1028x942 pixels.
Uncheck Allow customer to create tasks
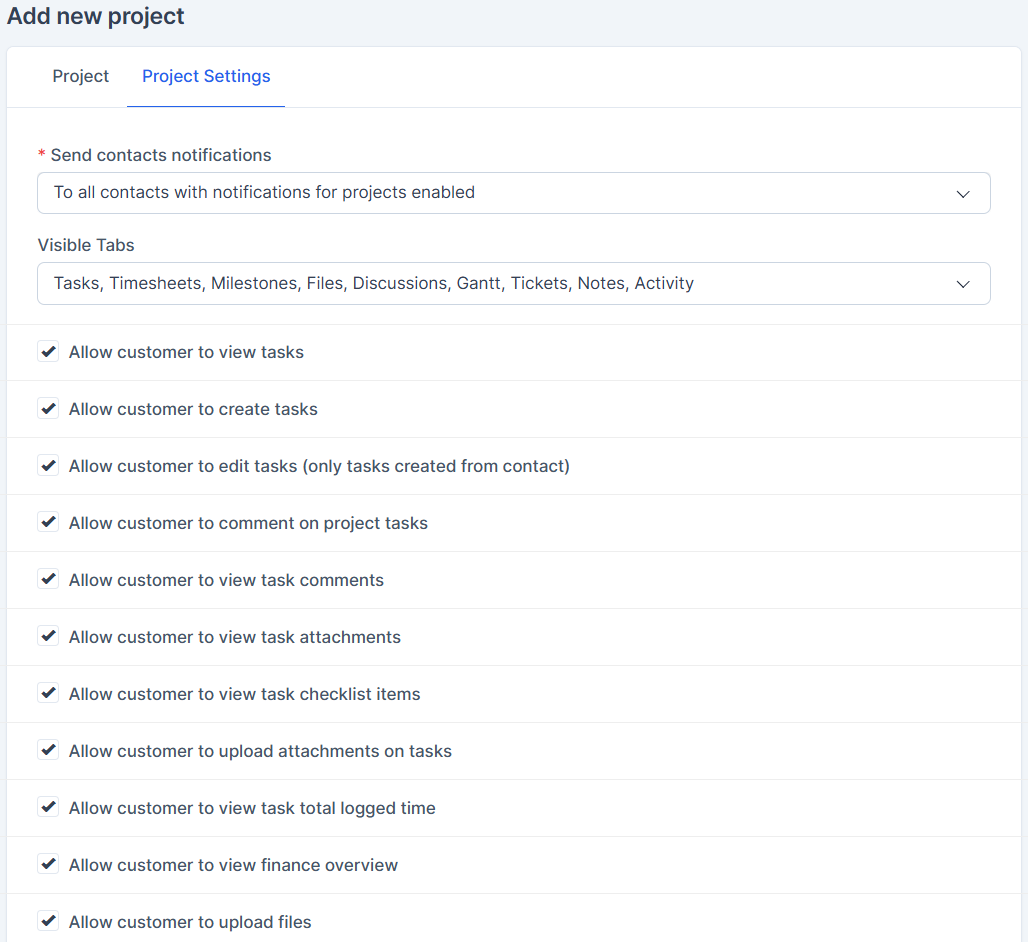(48, 409)
